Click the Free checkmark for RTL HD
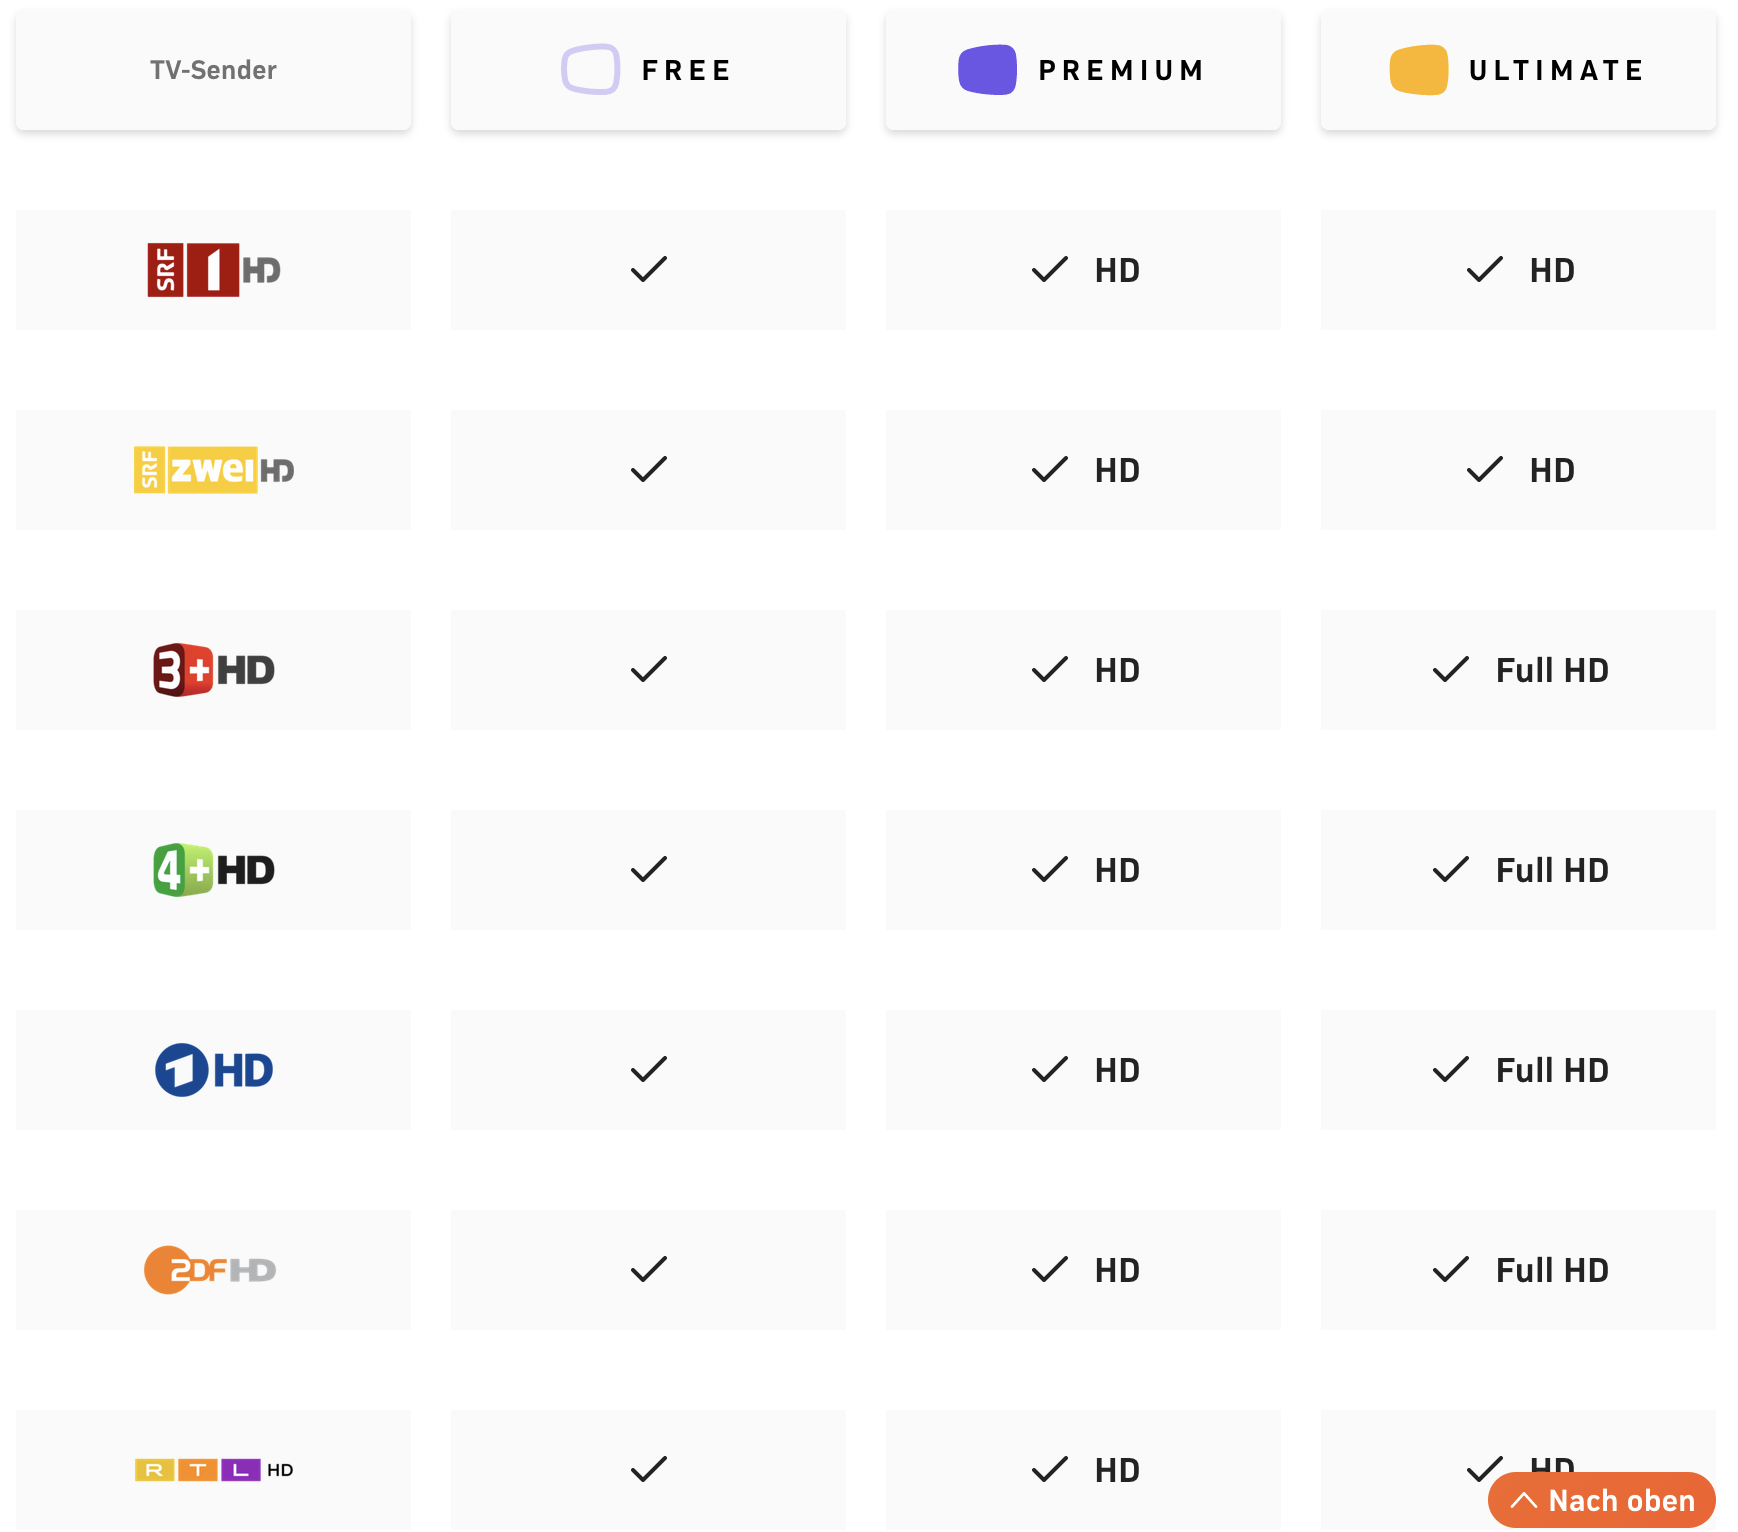Viewport: 1738px width, 1532px height. (x=649, y=1470)
